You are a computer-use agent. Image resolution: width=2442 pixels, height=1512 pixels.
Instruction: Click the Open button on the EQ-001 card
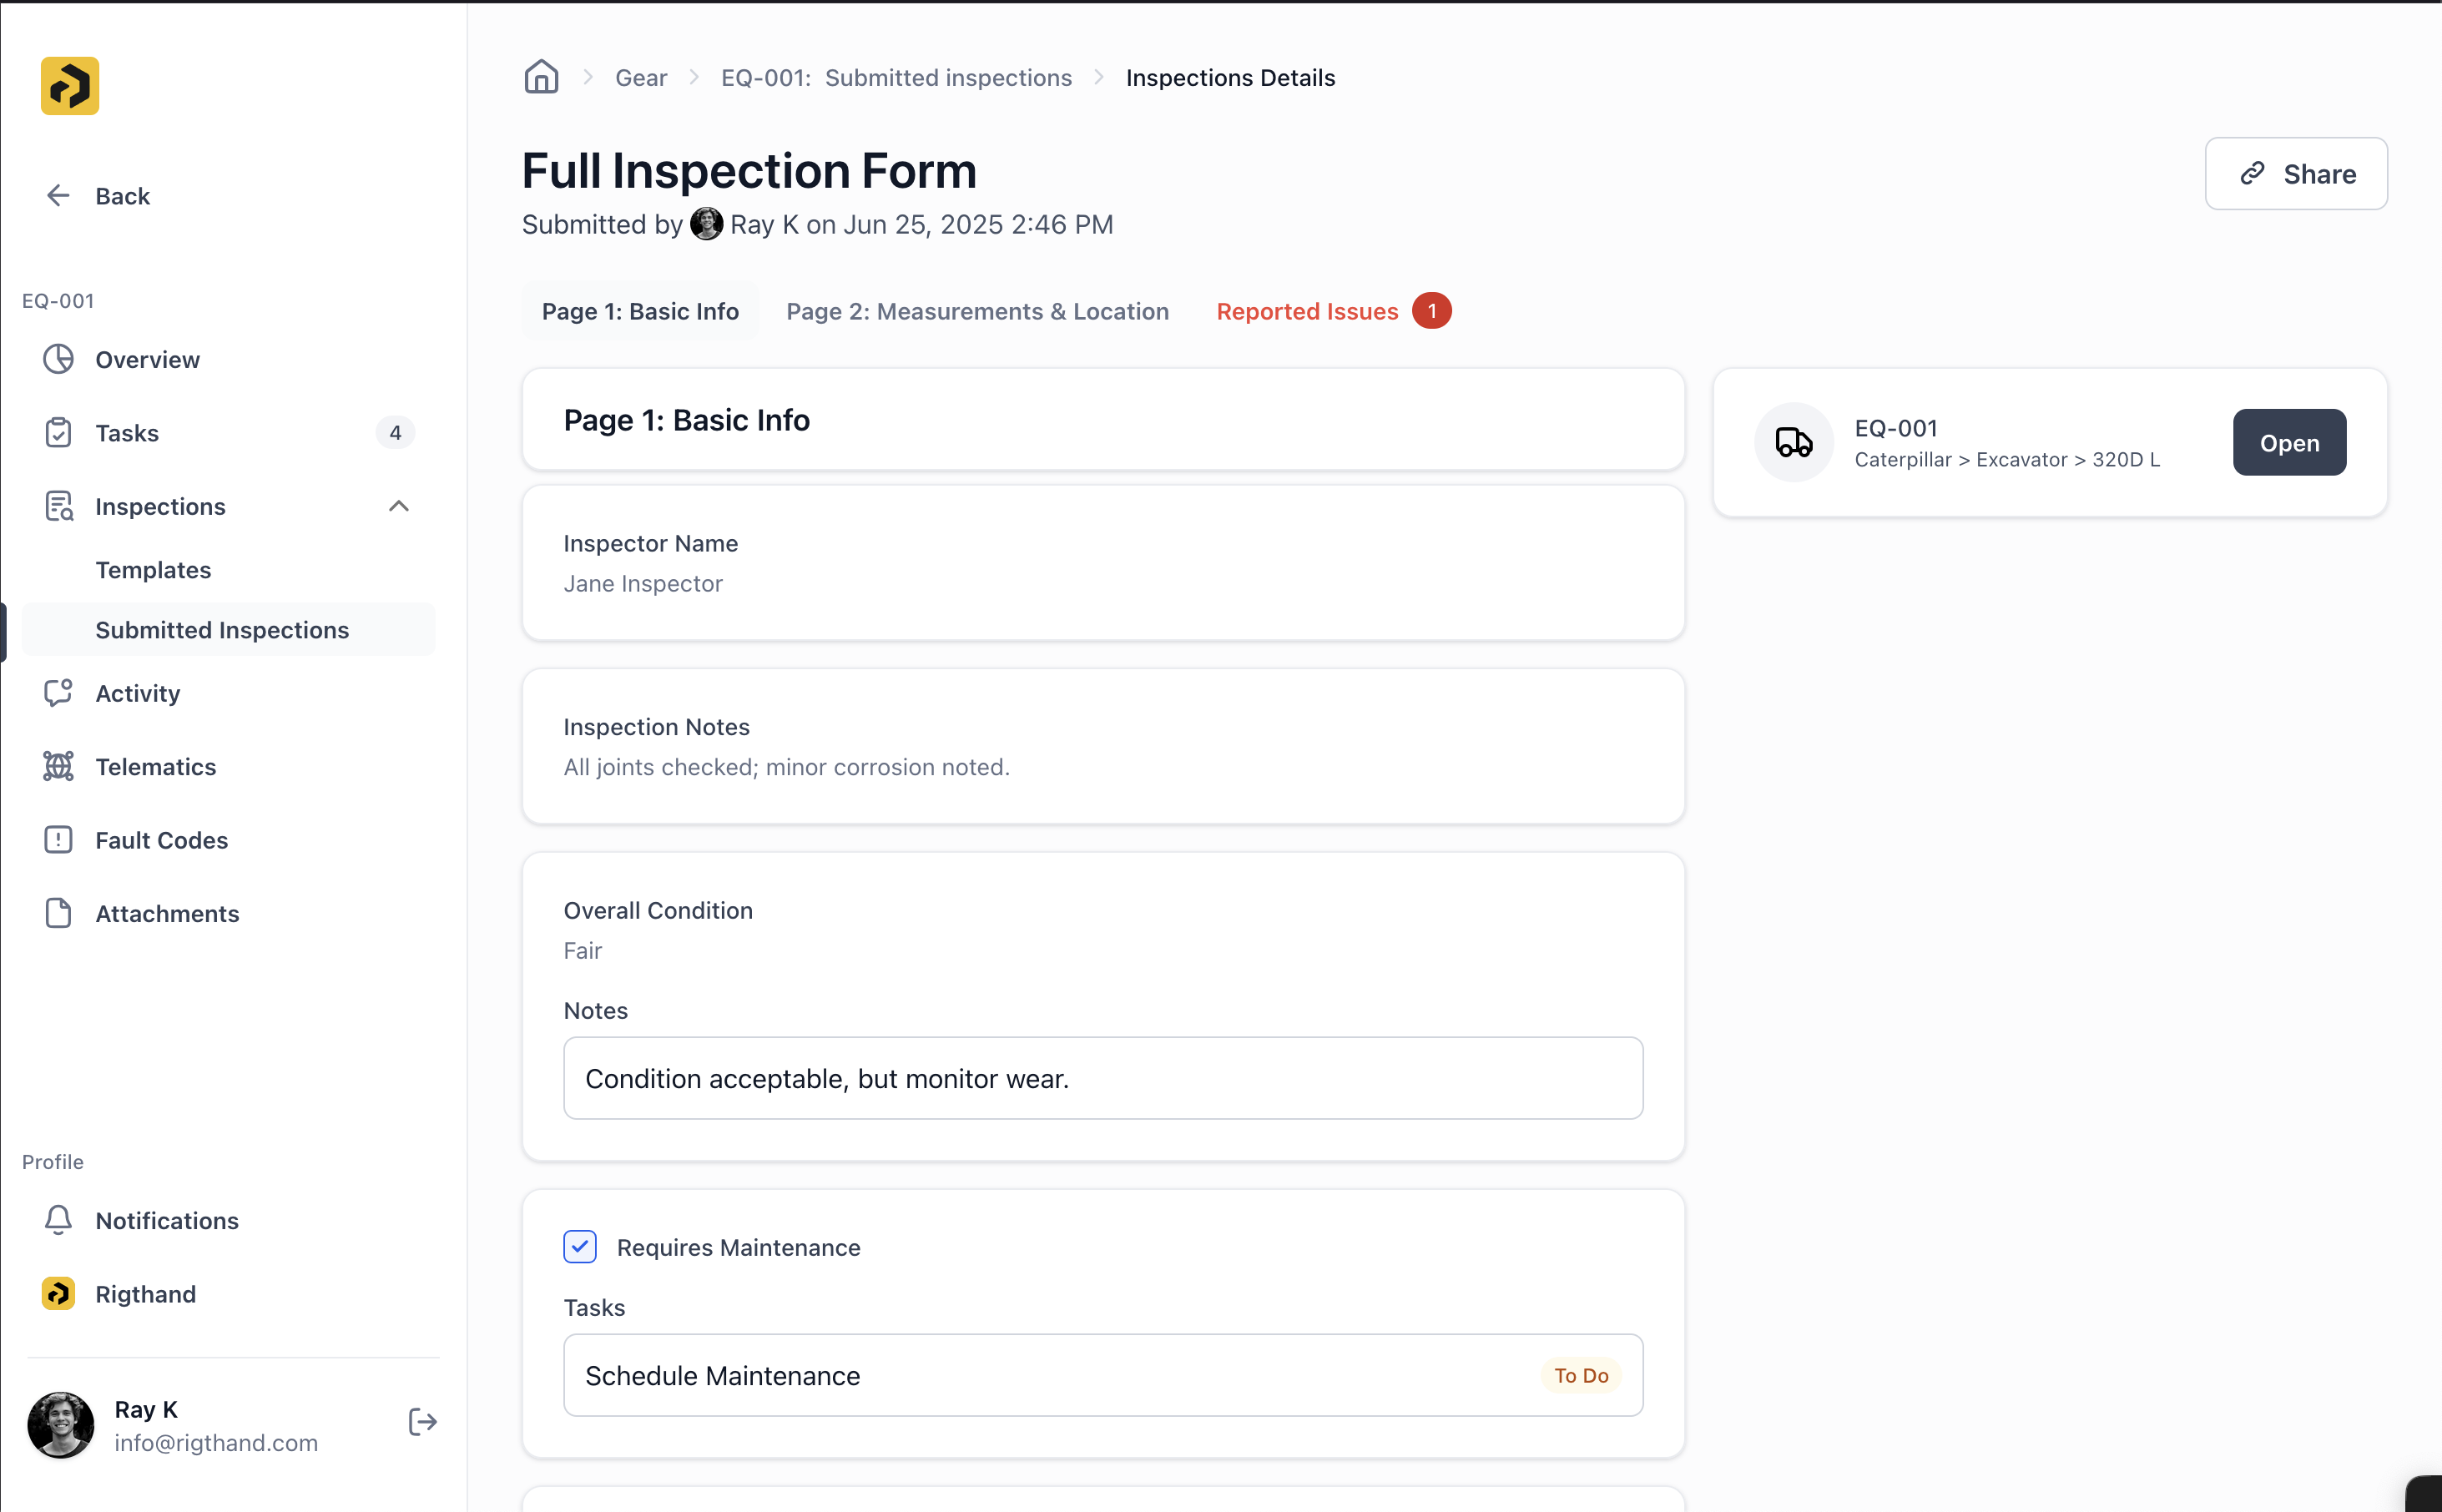(x=2289, y=442)
